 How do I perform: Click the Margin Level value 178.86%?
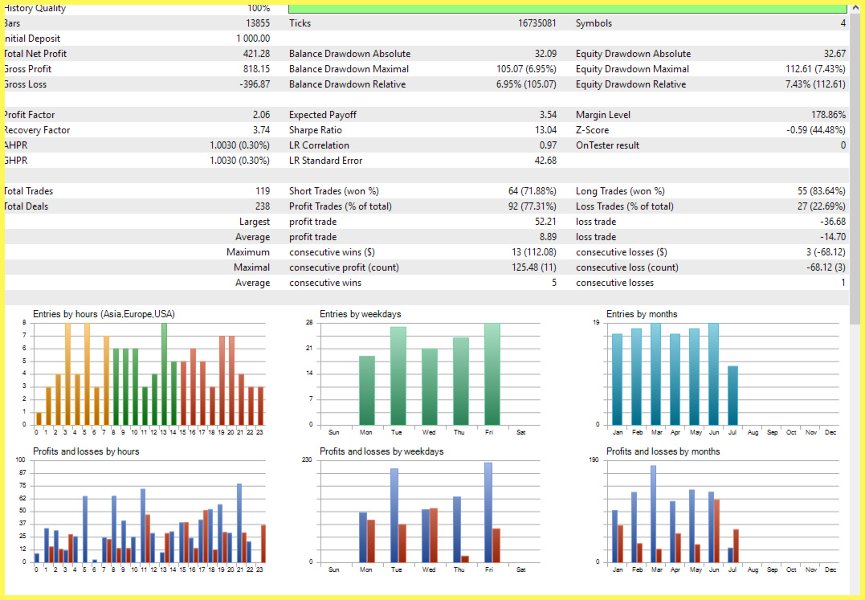[x=829, y=115]
